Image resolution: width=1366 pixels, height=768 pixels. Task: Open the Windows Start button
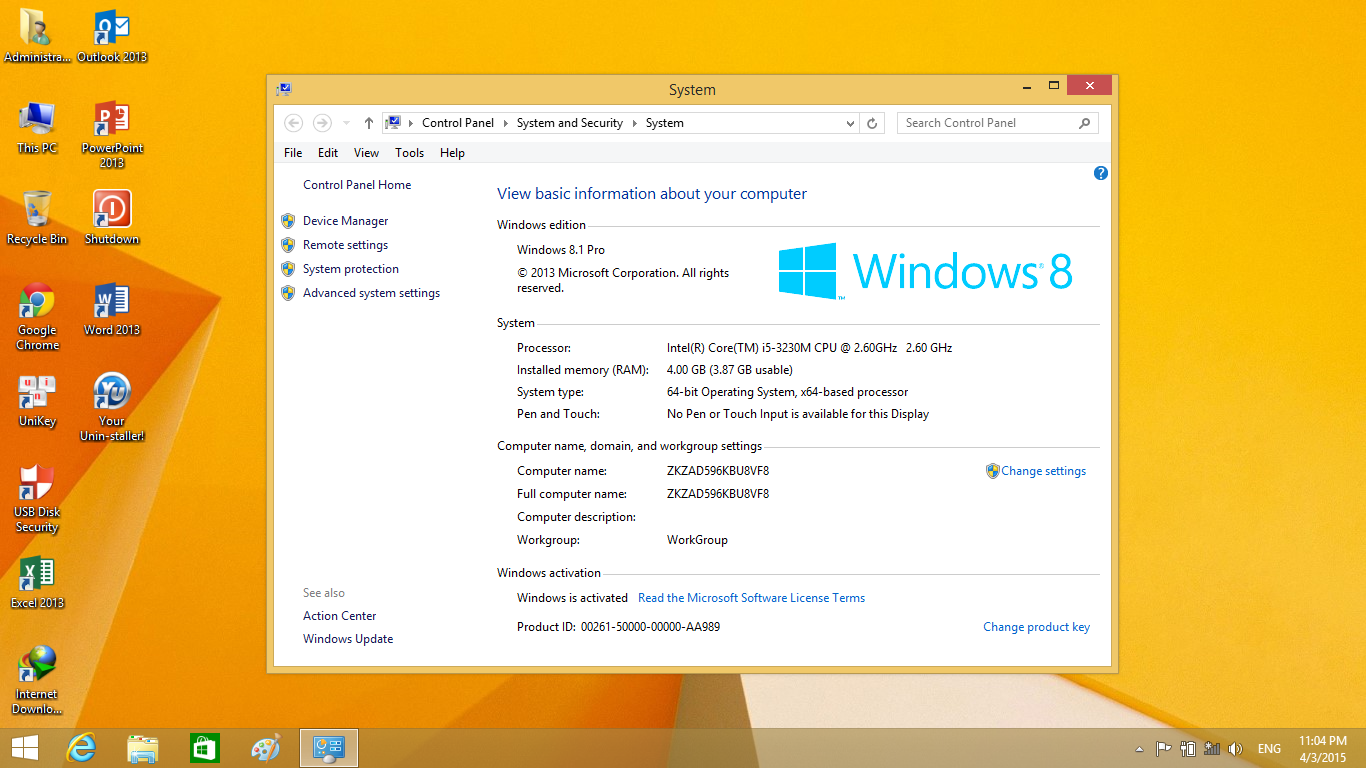click(x=24, y=748)
